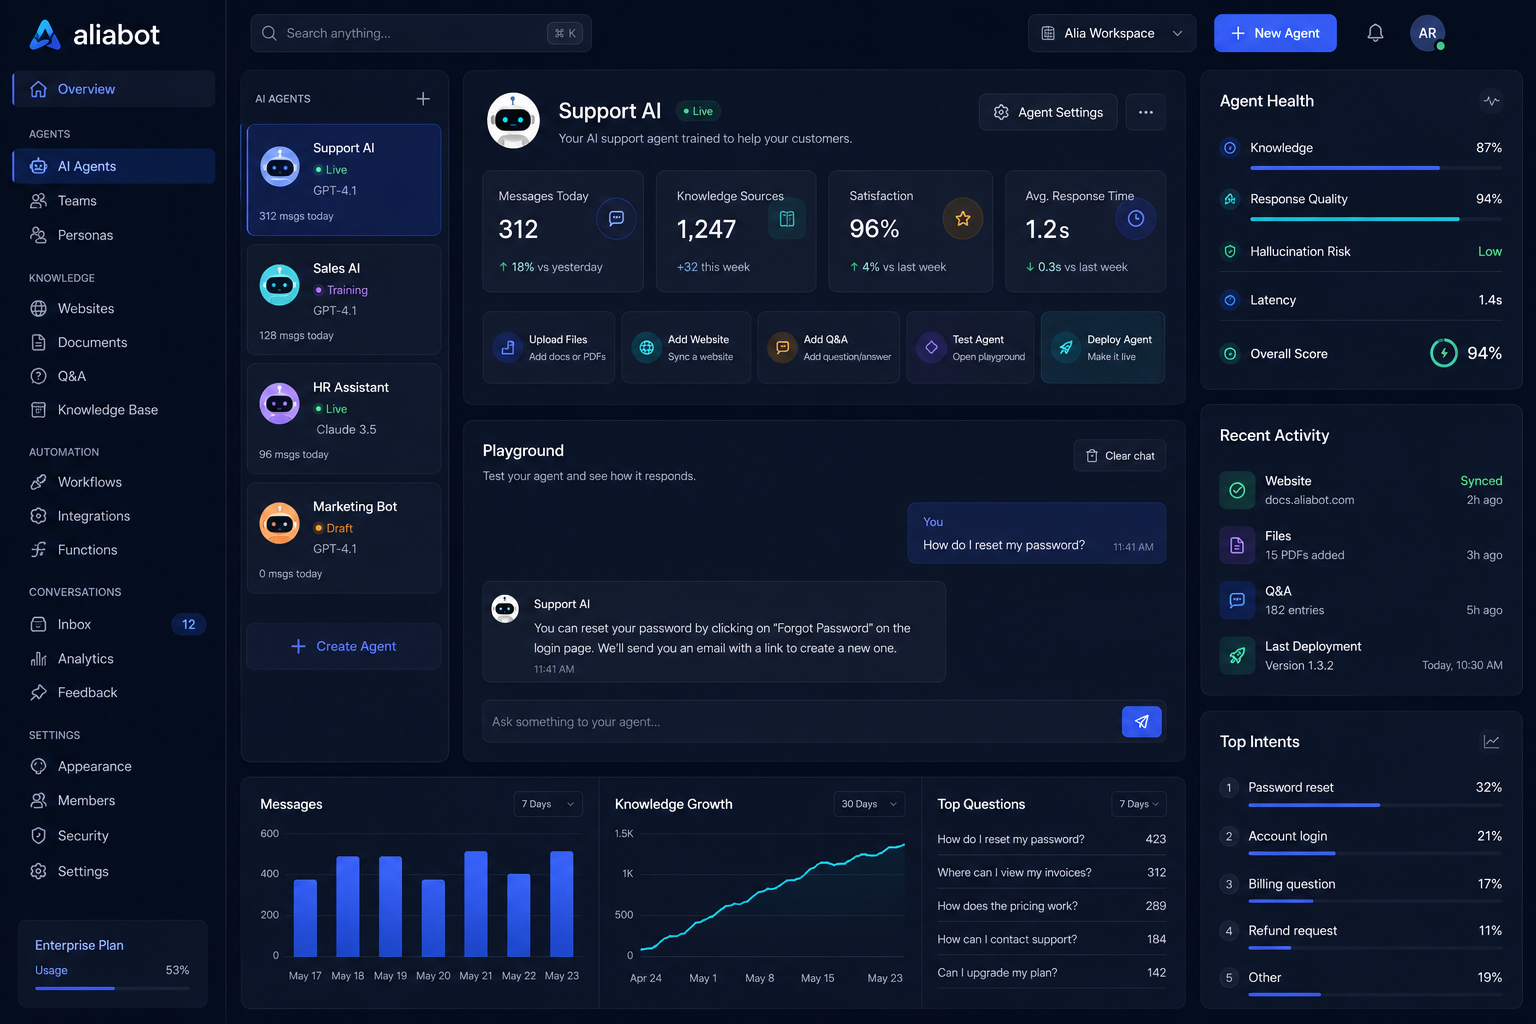Focus the Ask something to your agent field
The height and width of the screenshot is (1024, 1536).
[802, 722]
